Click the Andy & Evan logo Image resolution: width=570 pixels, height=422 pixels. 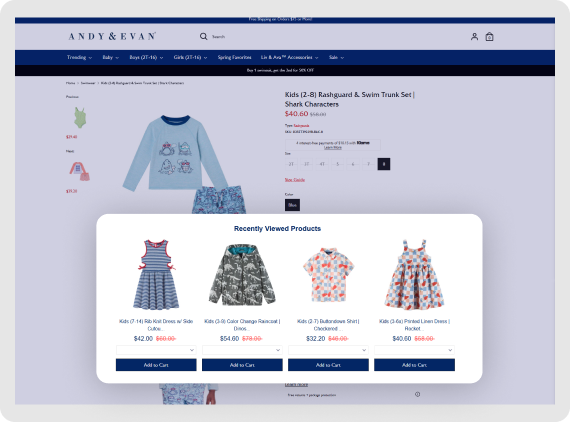(x=112, y=36)
